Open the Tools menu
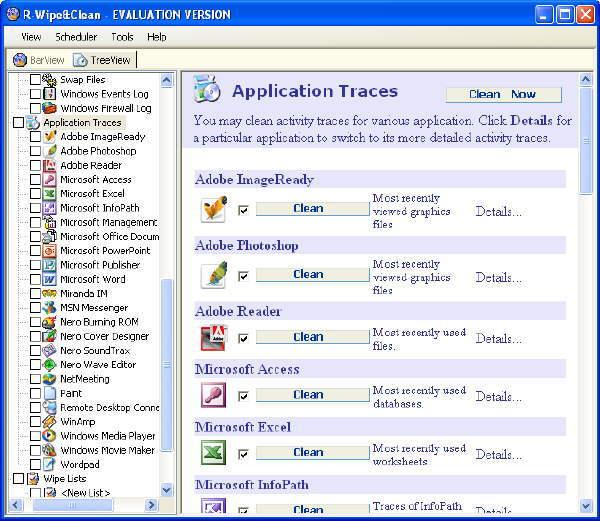This screenshot has width=600, height=521. 122,37
